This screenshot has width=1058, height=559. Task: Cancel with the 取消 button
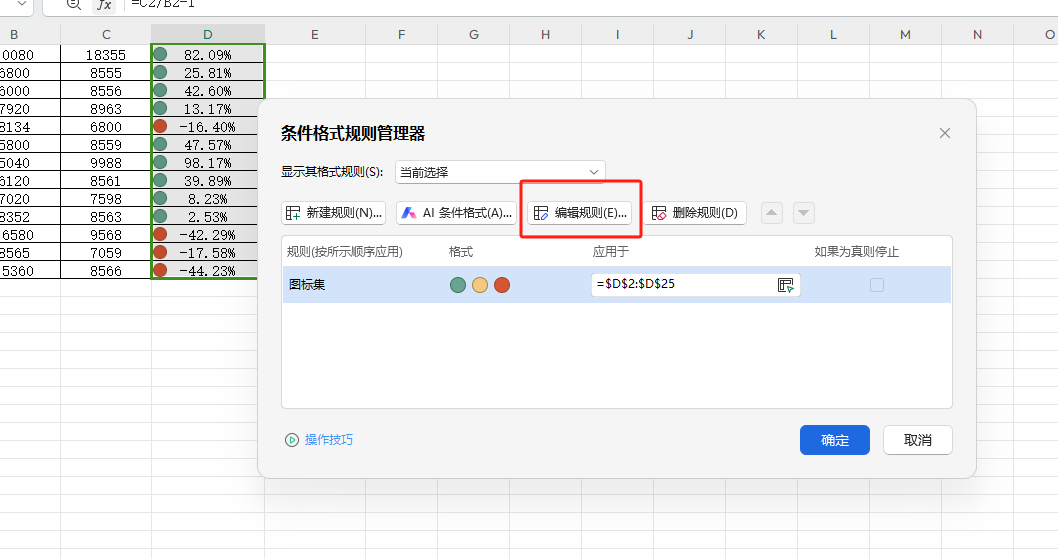918,440
